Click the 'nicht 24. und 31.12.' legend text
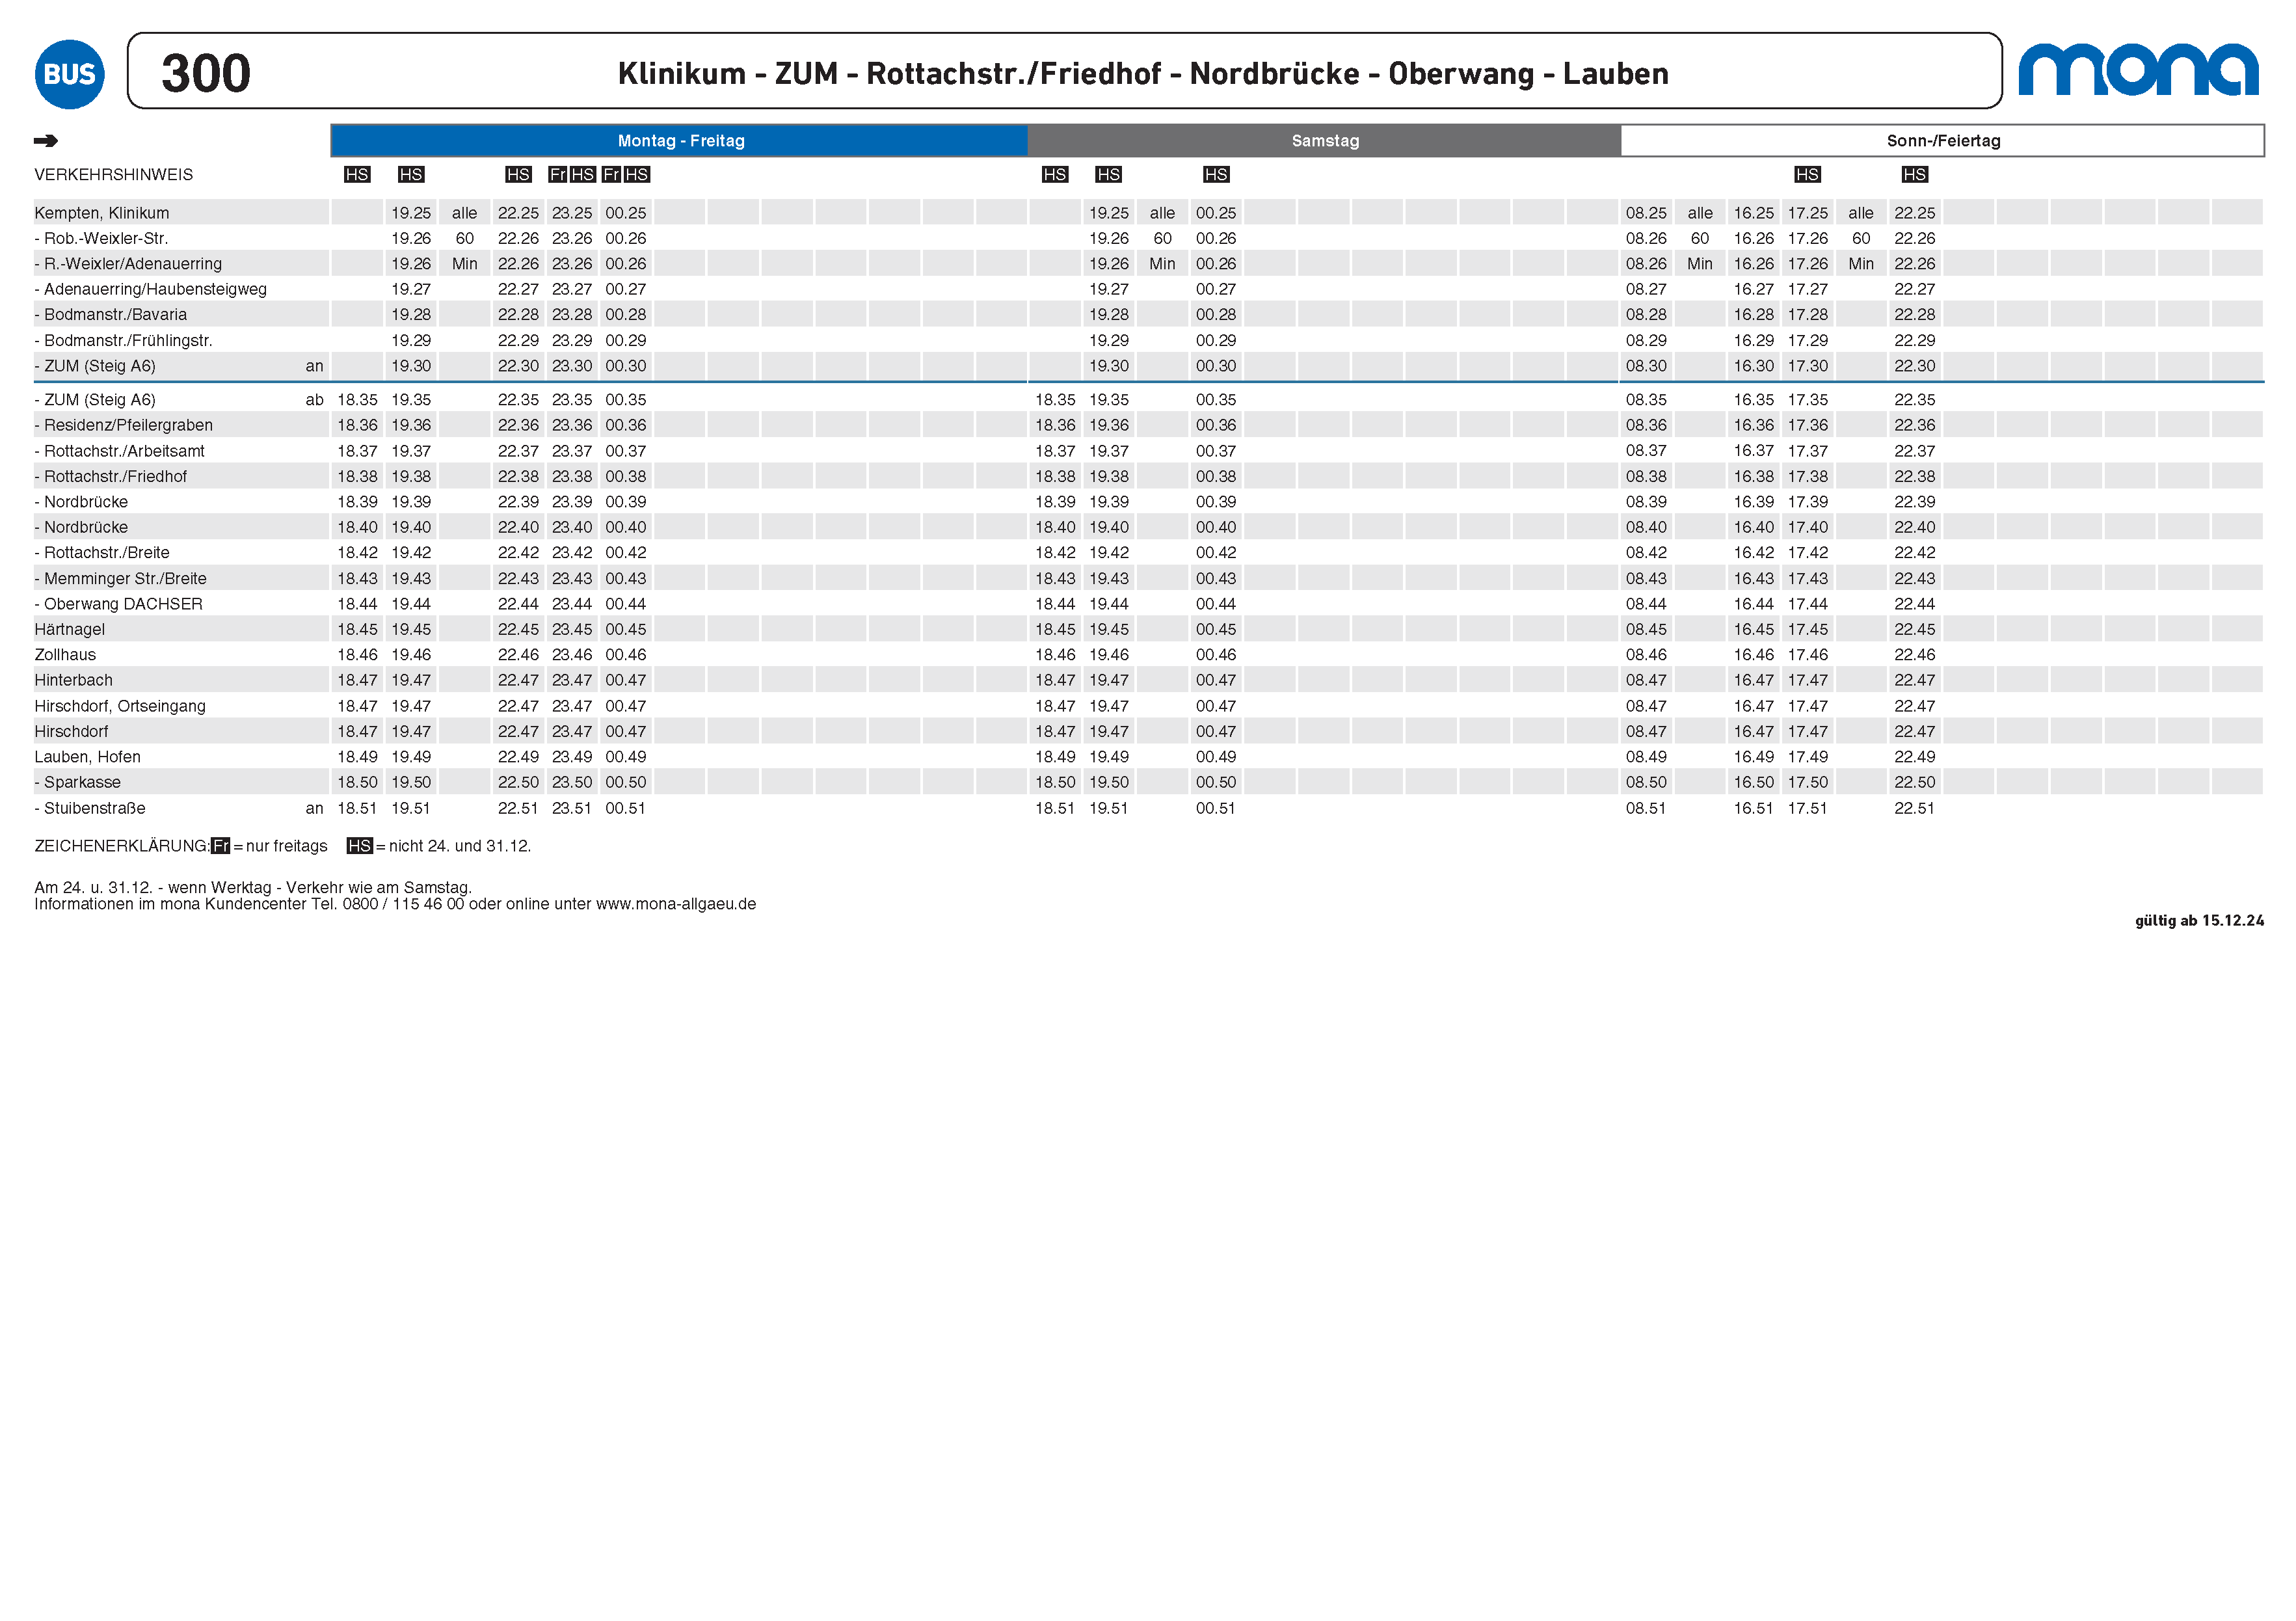Image resolution: width=2296 pixels, height=1621 pixels. tap(460, 846)
